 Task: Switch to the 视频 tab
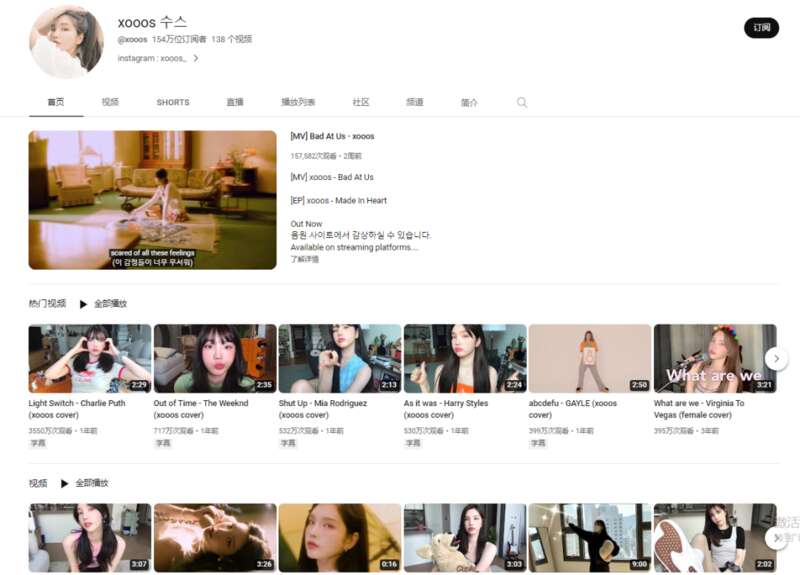tap(110, 103)
